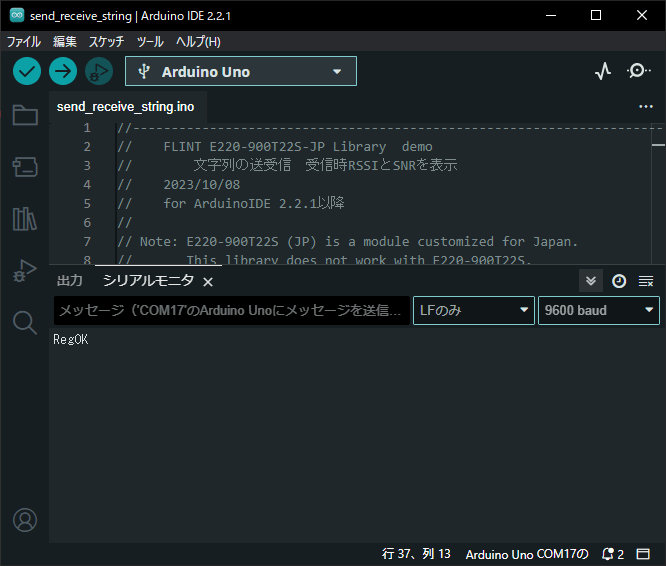Open the Arduino Uno board selector dropdown
The image size is (666, 566).
(x=241, y=71)
